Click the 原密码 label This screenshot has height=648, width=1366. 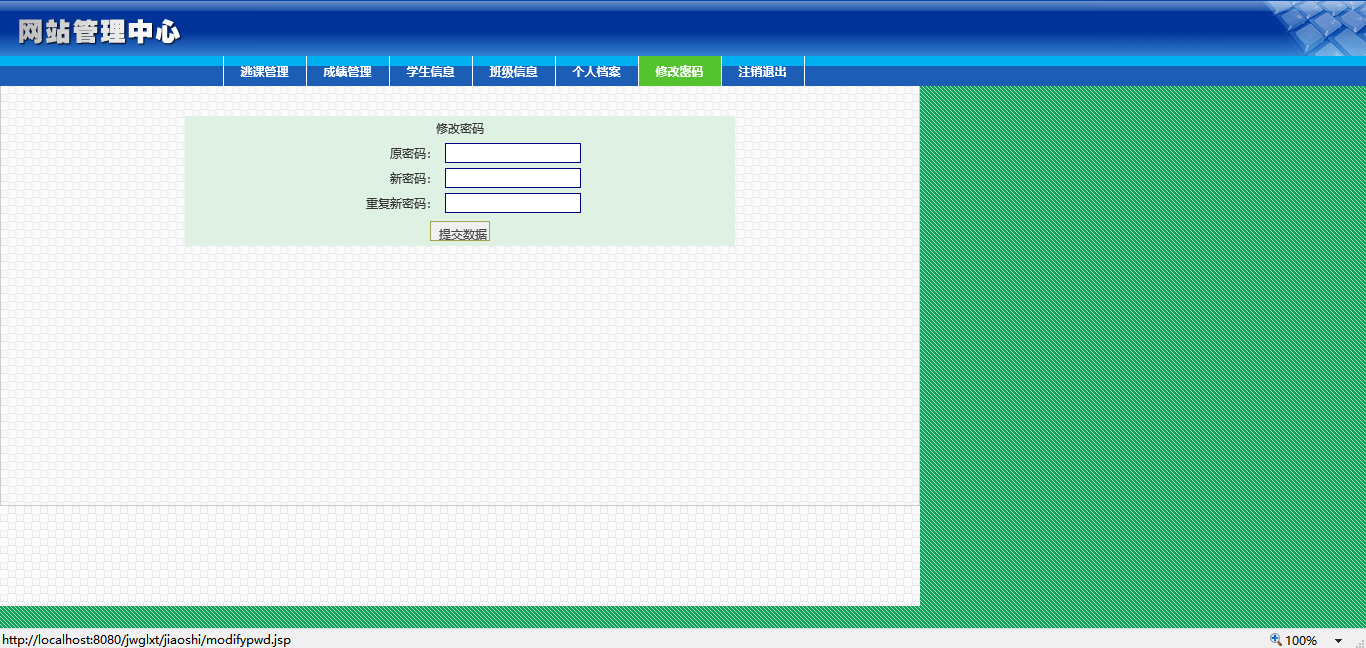tap(410, 153)
